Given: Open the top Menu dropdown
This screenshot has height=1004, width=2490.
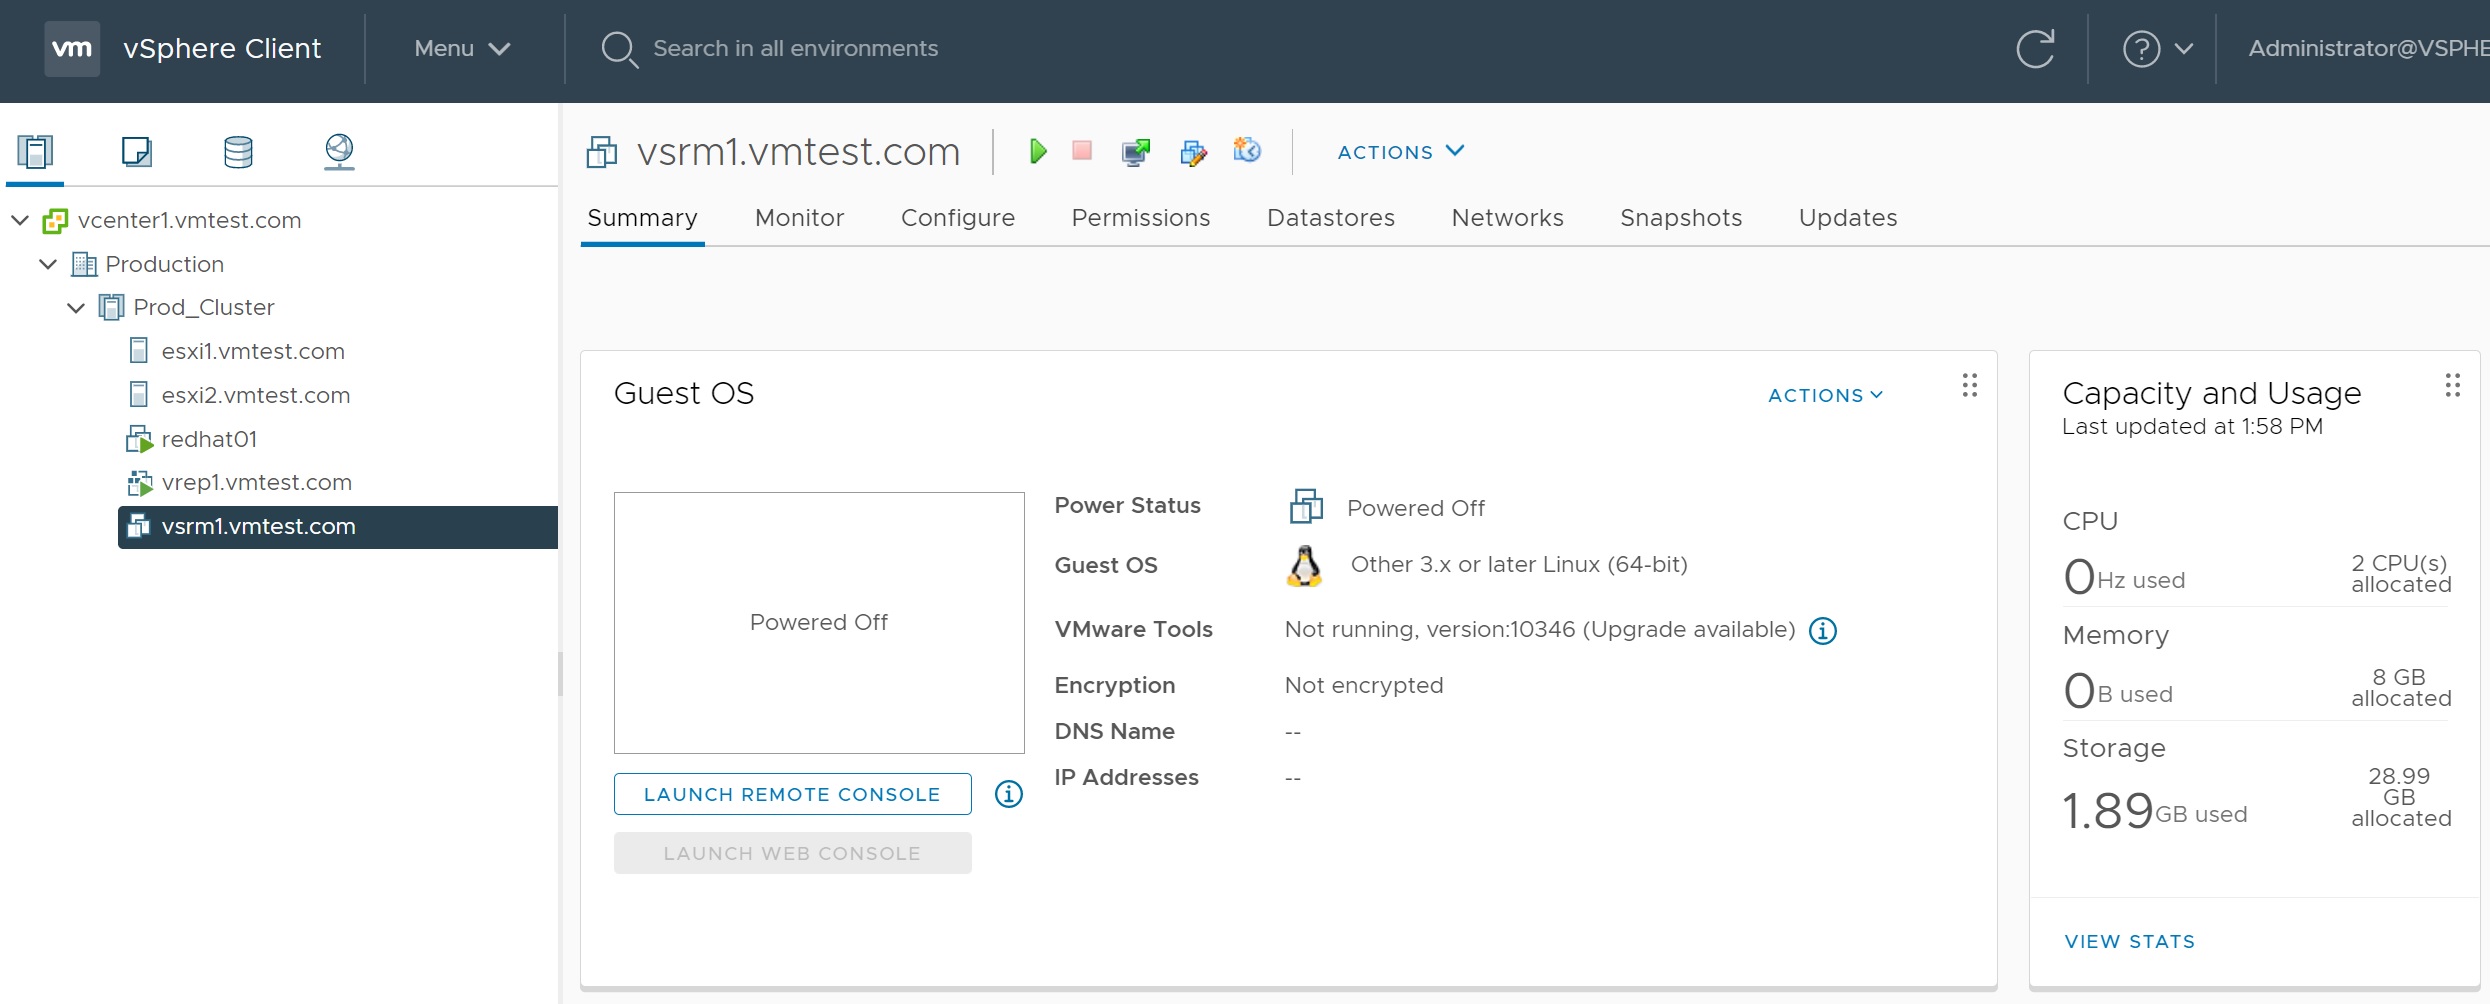Looking at the screenshot, I should [x=462, y=49].
